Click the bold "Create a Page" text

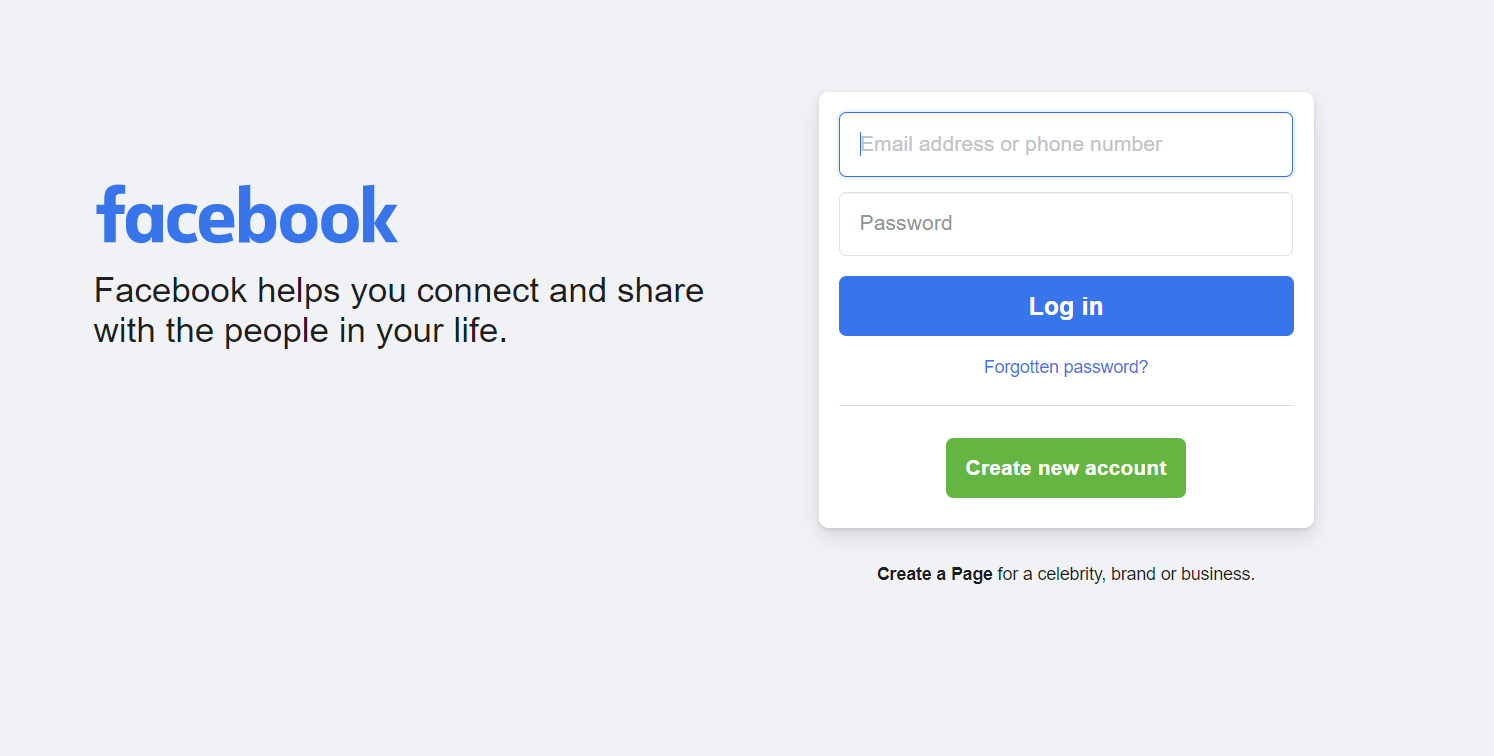tap(934, 574)
